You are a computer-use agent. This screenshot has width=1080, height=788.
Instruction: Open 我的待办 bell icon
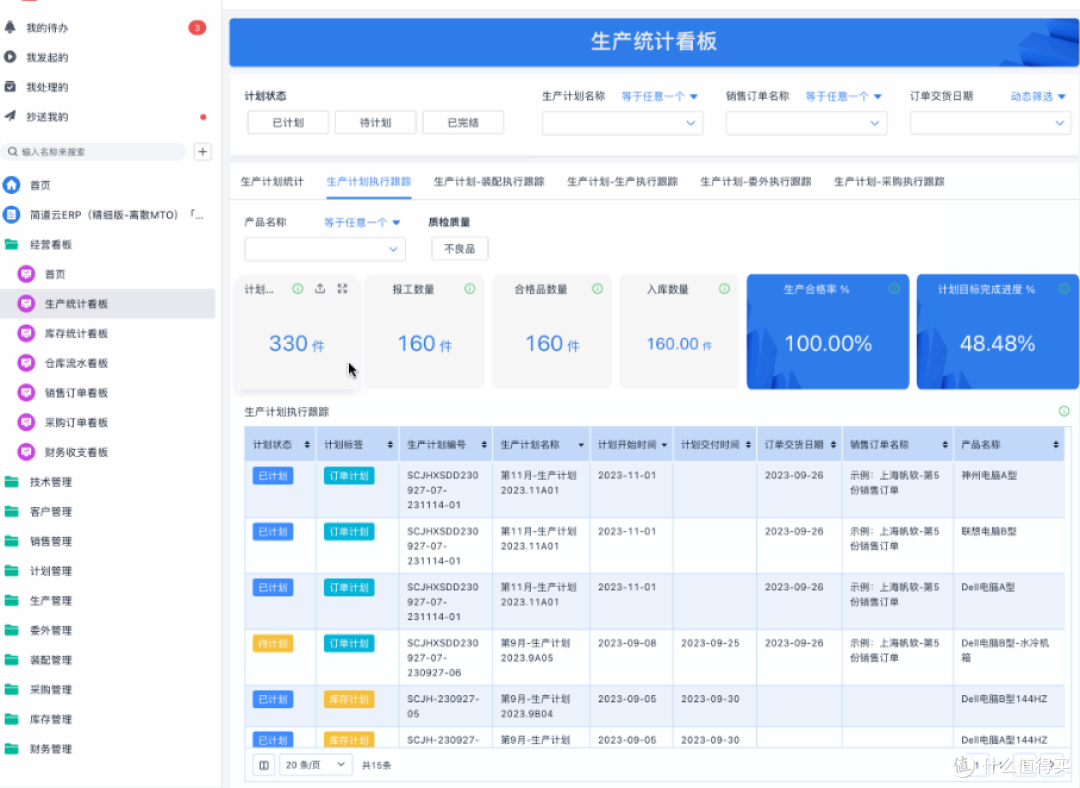coord(10,28)
